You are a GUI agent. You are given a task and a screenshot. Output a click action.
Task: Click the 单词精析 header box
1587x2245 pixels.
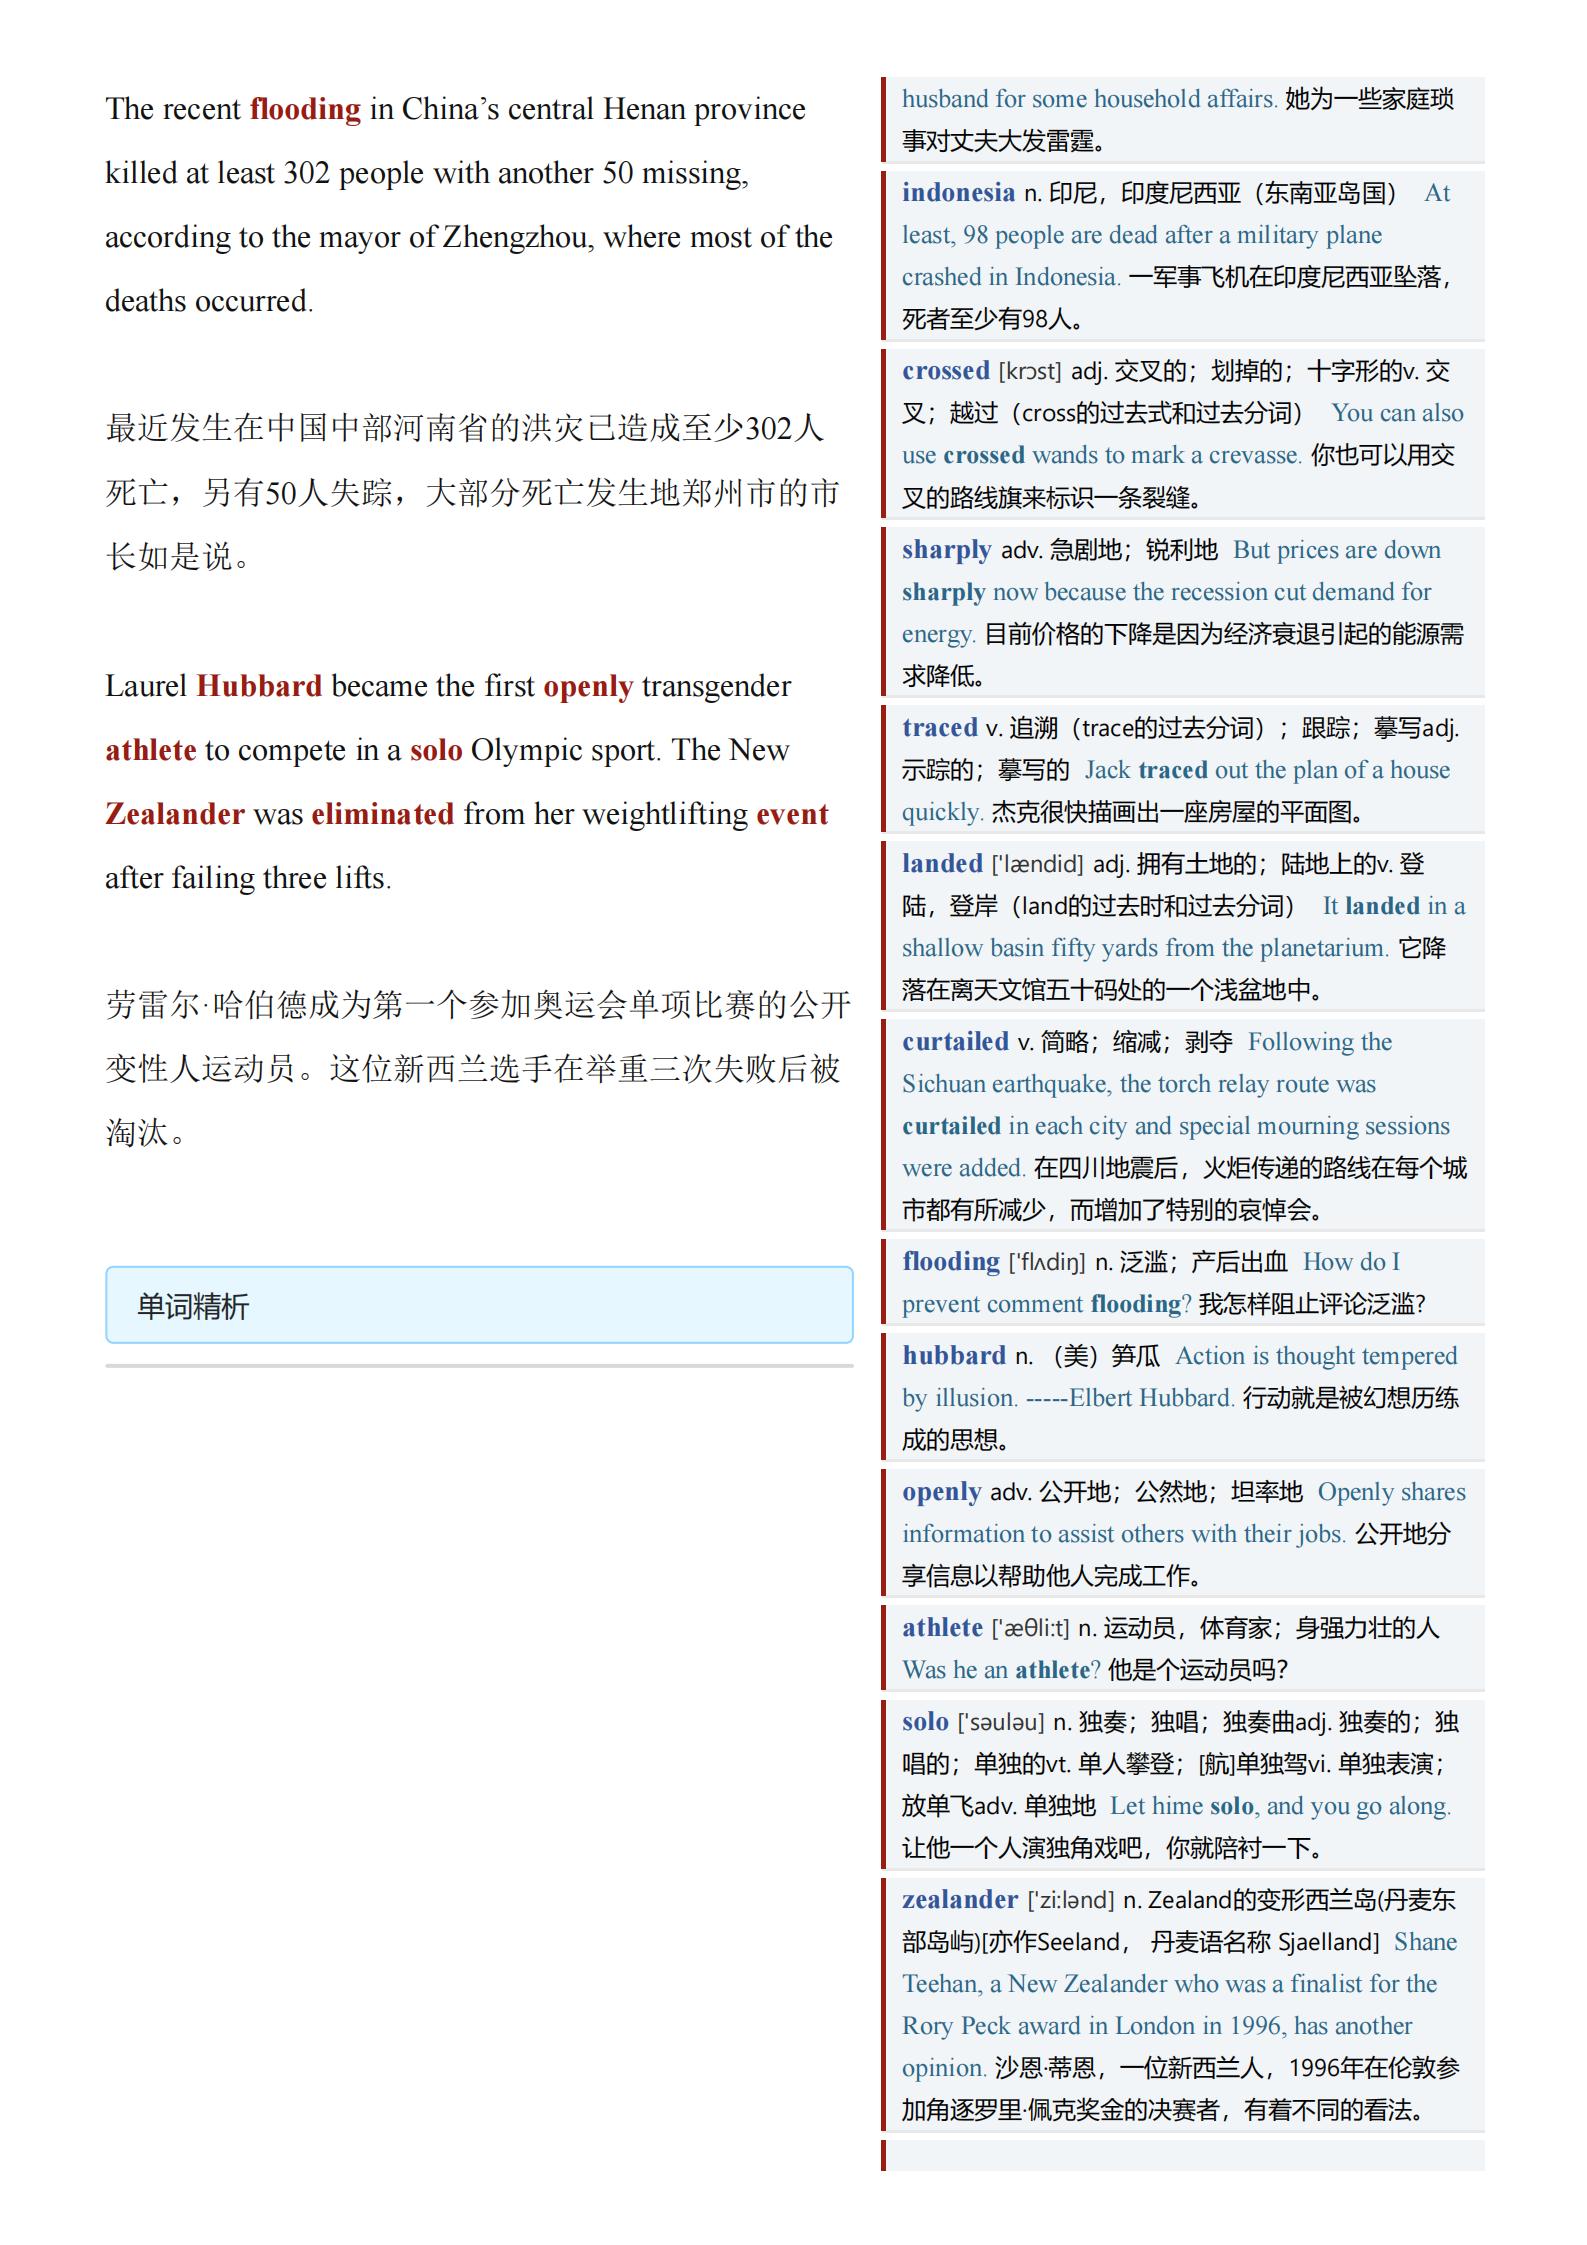(x=479, y=1305)
